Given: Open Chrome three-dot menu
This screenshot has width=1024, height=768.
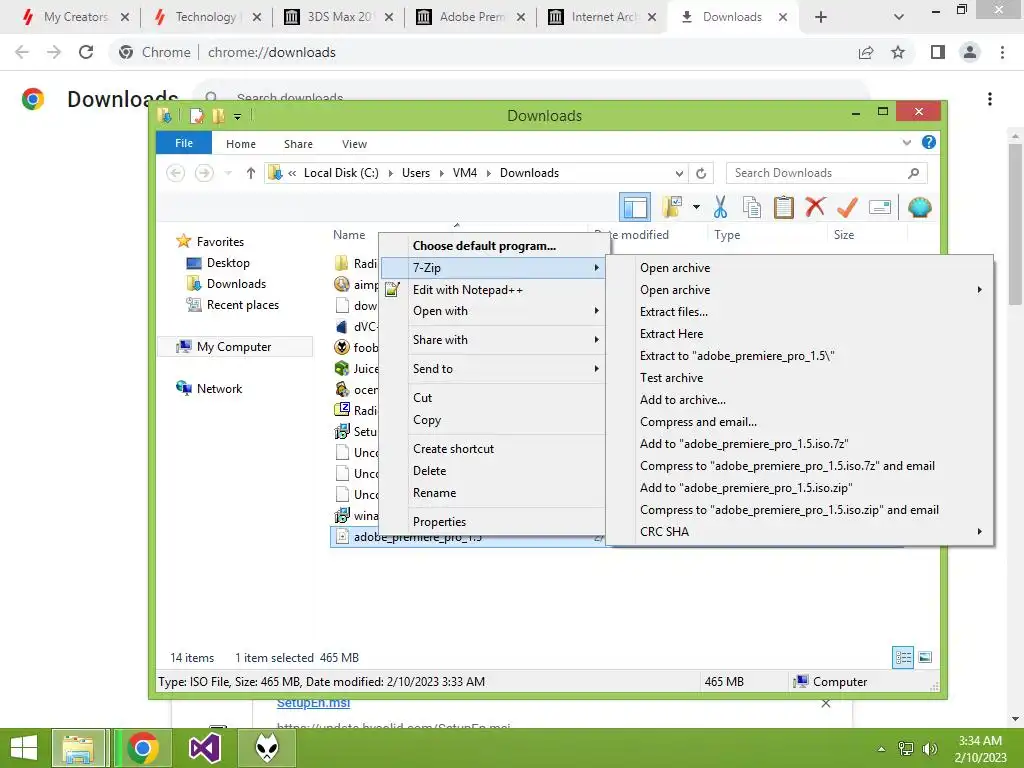Looking at the screenshot, I should pyautogui.click(x=1002, y=52).
